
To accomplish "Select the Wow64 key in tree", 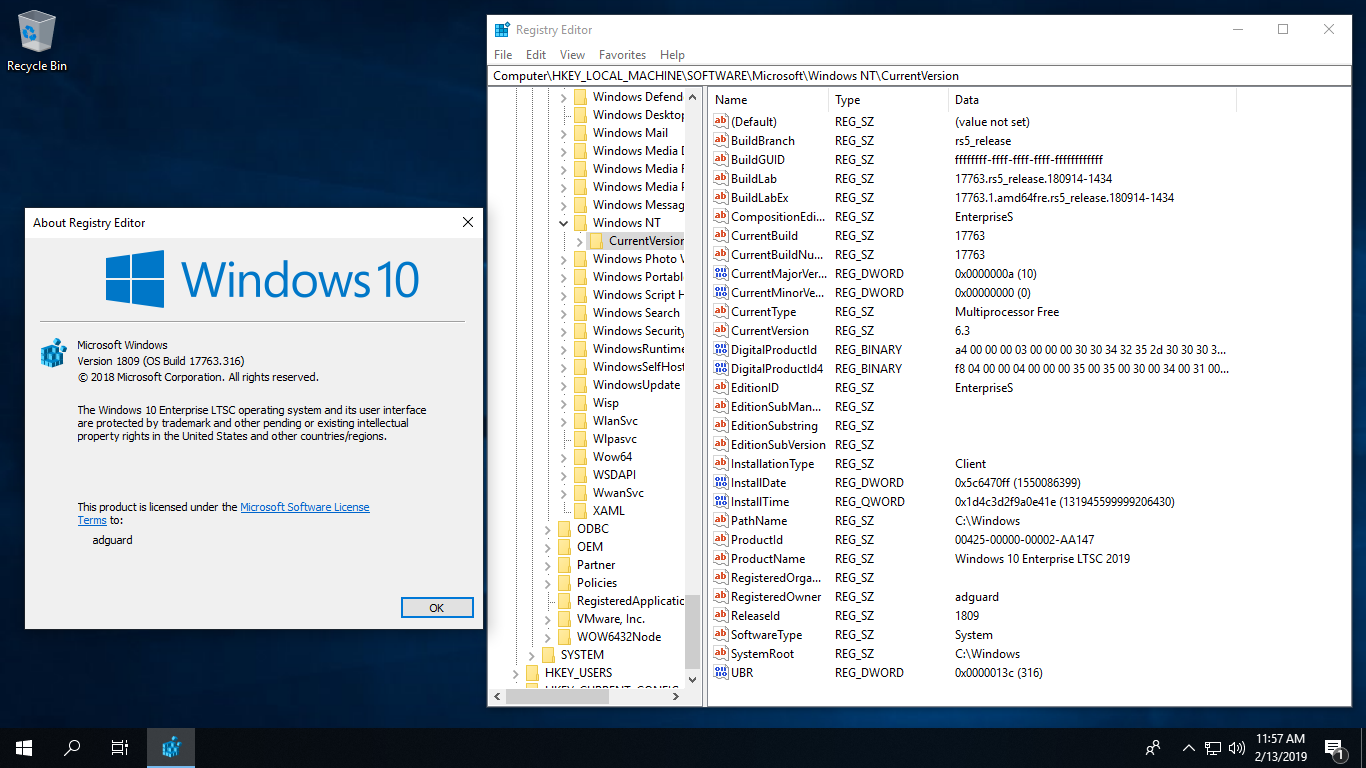I will coord(612,456).
